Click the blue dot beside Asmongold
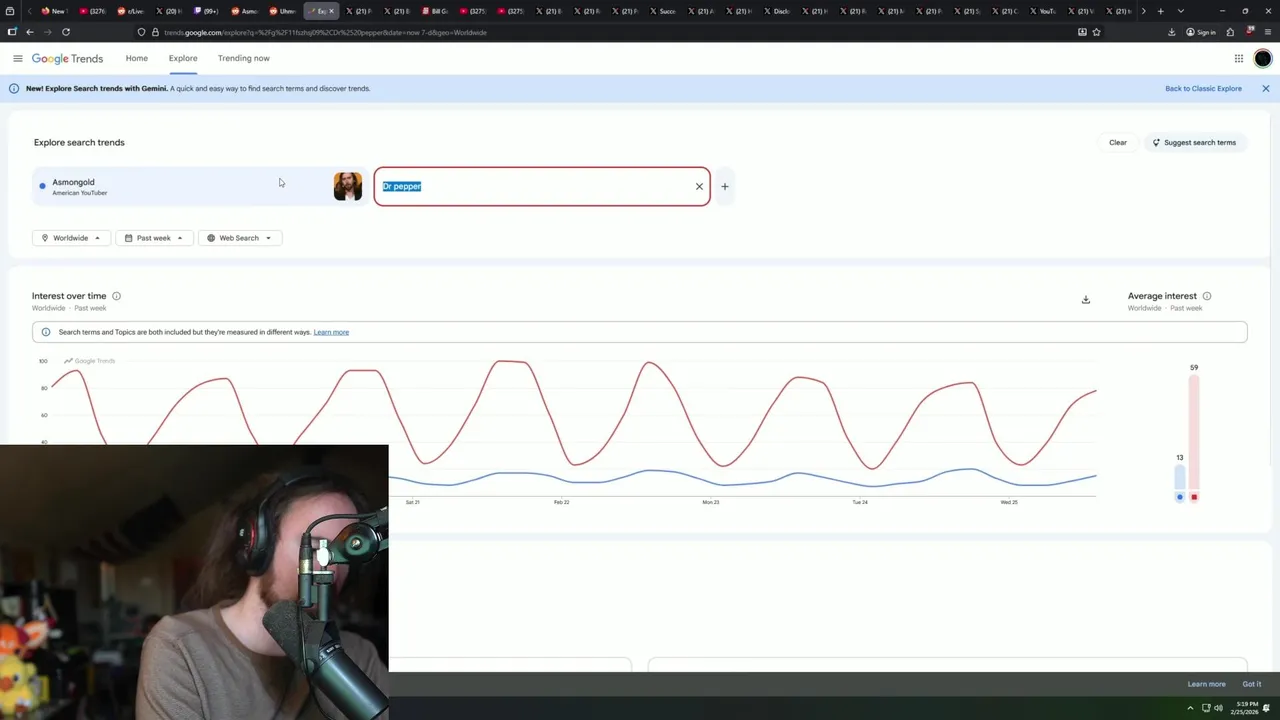The height and width of the screenshot is (720, 1280). coord(42,185)
